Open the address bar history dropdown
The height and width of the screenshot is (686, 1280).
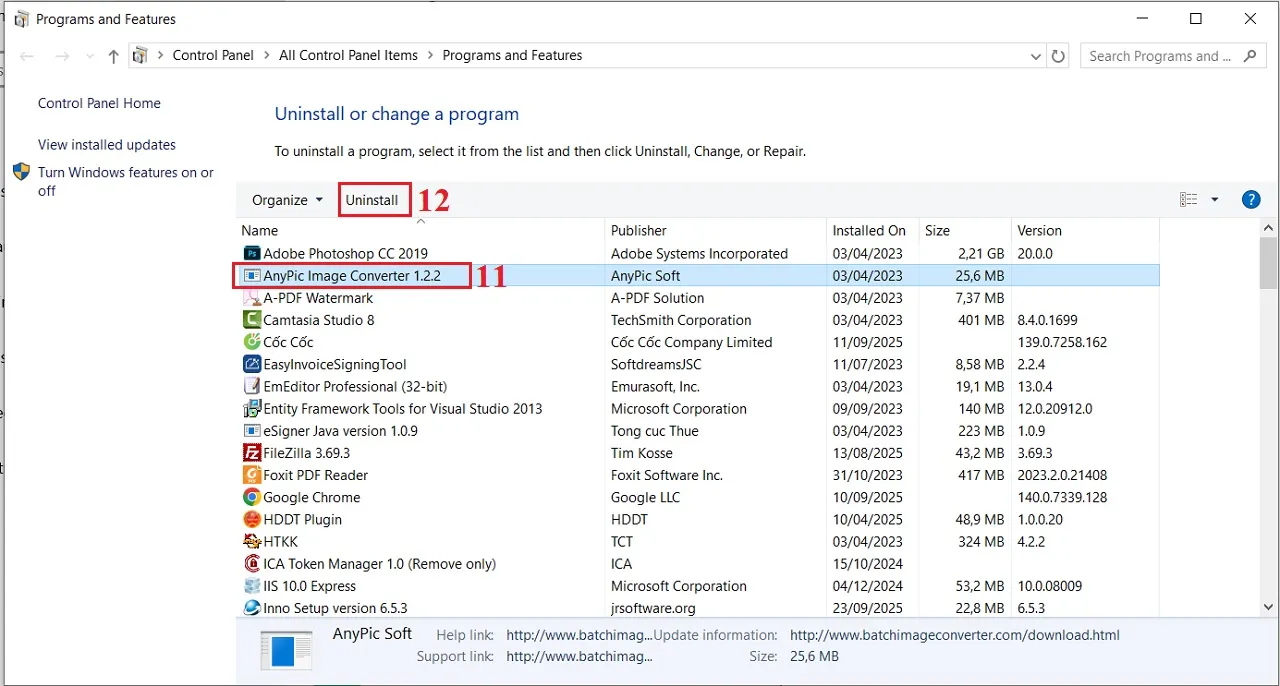tap(1036, 56)
